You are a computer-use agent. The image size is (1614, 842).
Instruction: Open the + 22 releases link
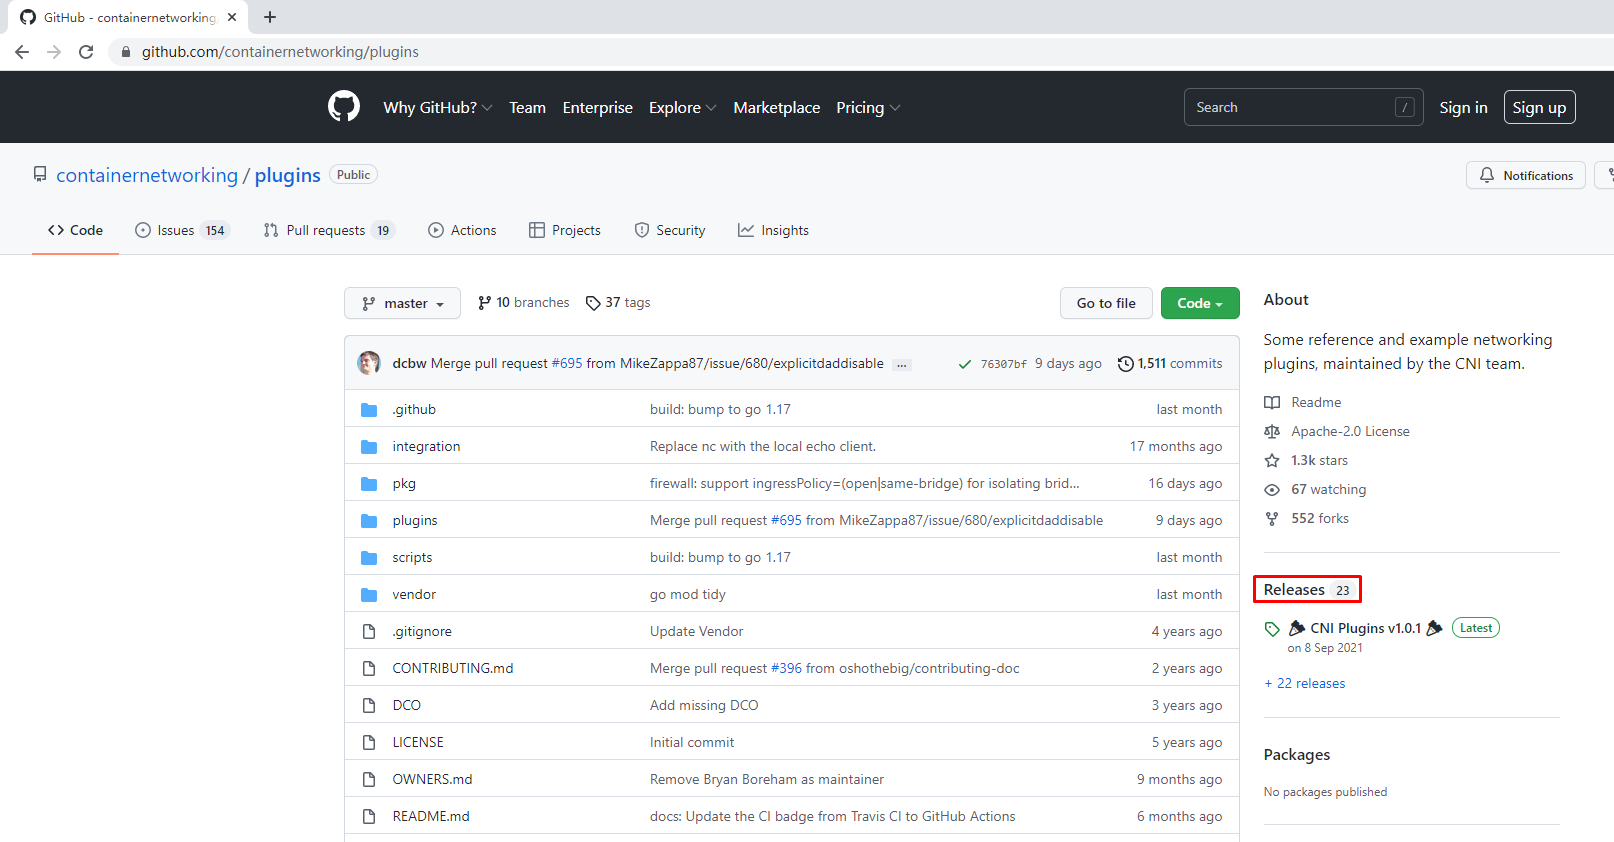pos(1304,683)
